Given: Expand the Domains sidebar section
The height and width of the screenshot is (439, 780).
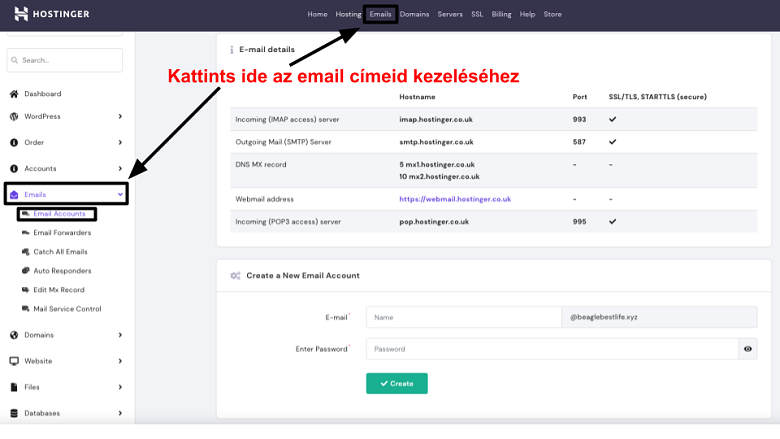Looking at the screenshot, I should tap(120, 335).
